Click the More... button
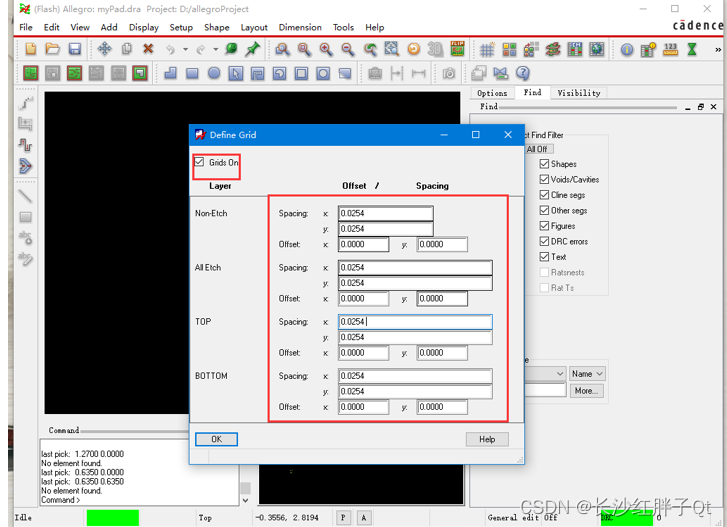This screenshot has width=727, height=527. (586, 391)
